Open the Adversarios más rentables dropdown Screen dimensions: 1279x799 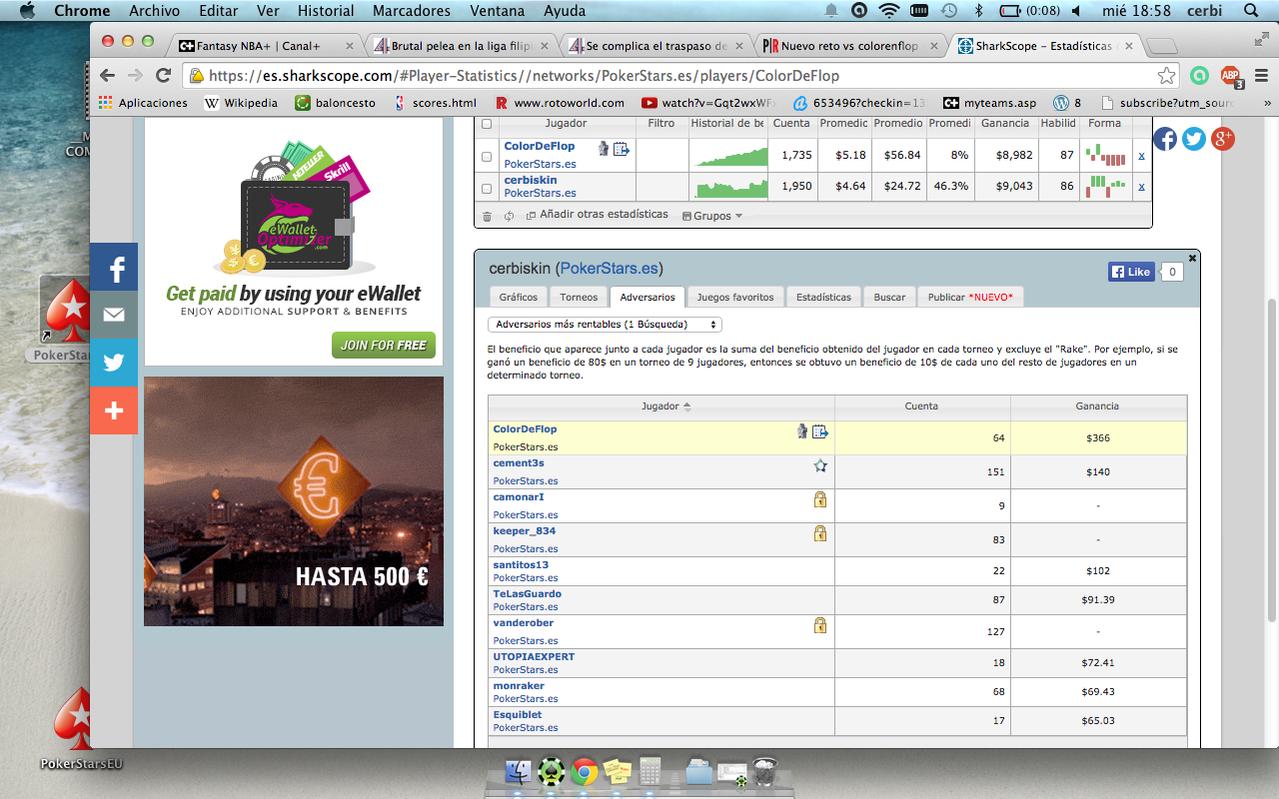pyautogui.click(x=605, y=324)
